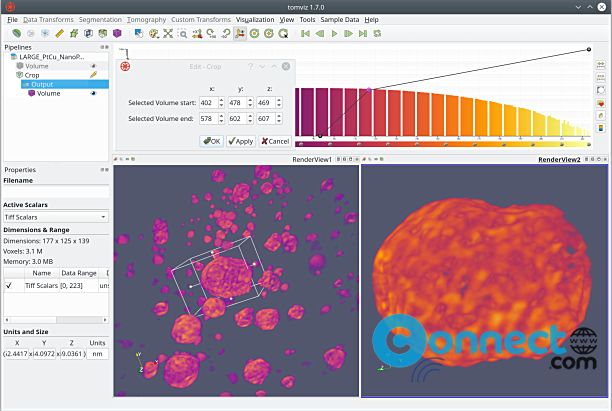Open the Segmentation menu
The image size is (612, 411).
pyautogui.click(x=100, y=20)
